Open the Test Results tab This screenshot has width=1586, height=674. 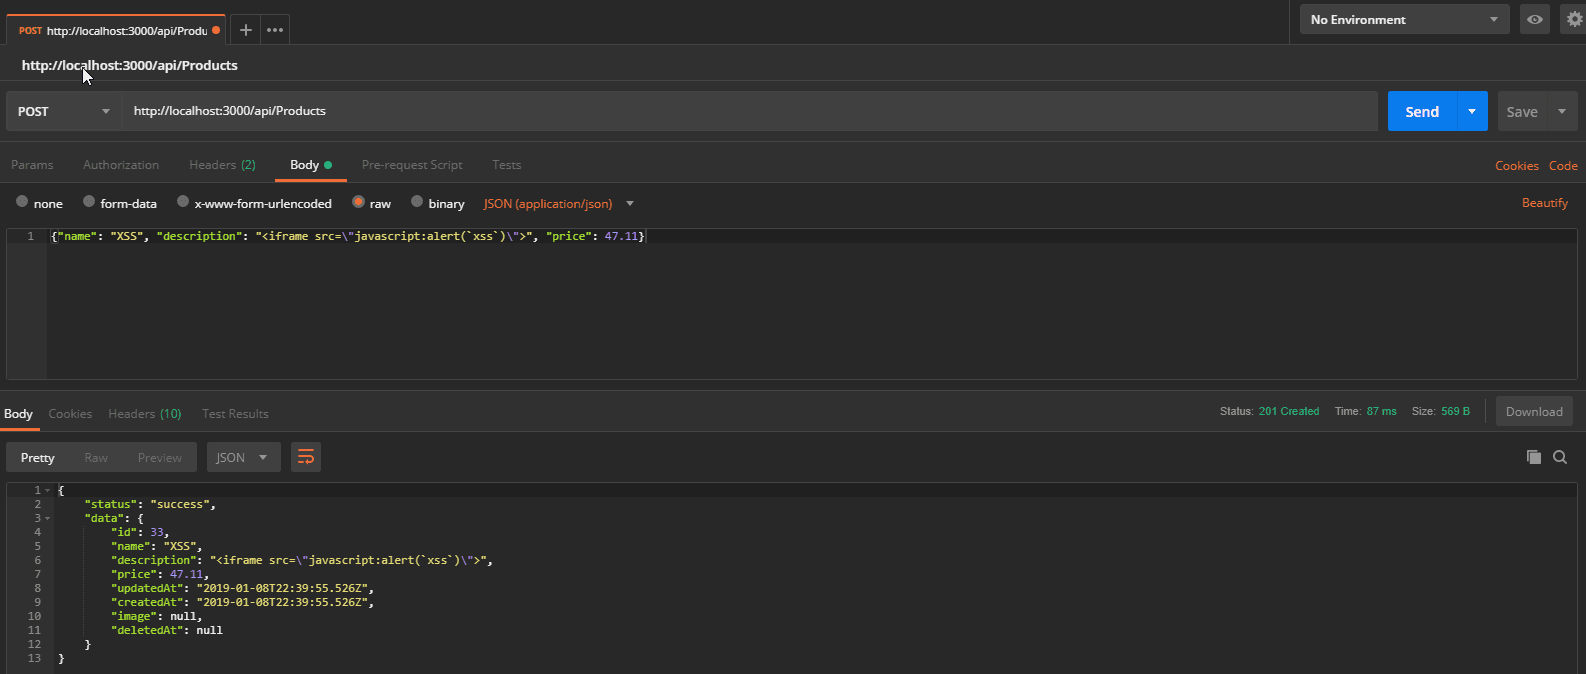click(x=235, y=414)
